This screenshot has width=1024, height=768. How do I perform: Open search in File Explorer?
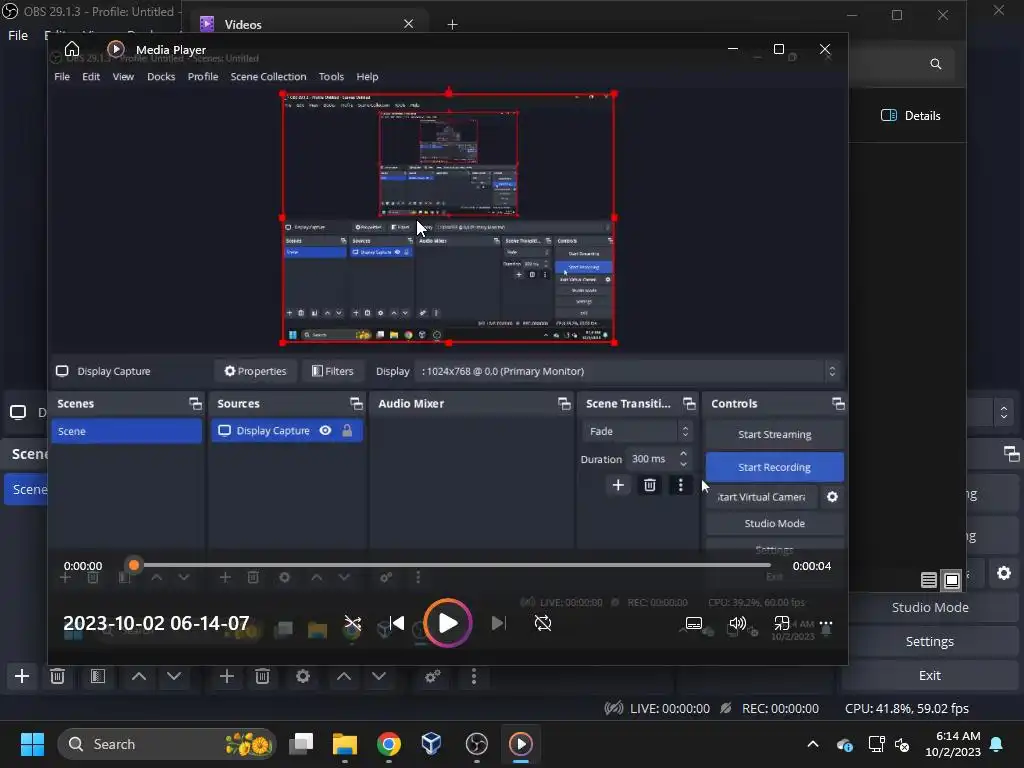[936, 63]
